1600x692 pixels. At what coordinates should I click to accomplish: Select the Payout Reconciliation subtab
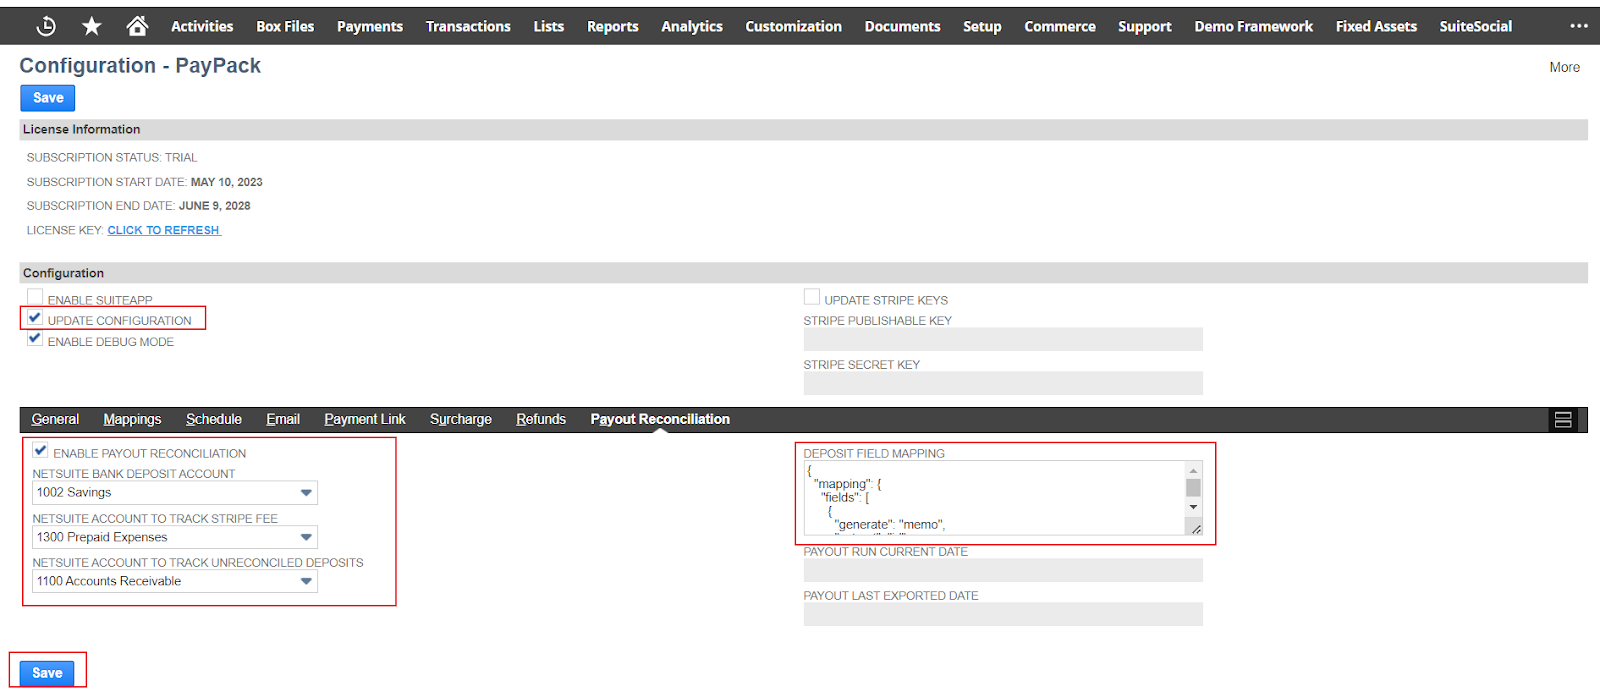click(x=660, y=419)
